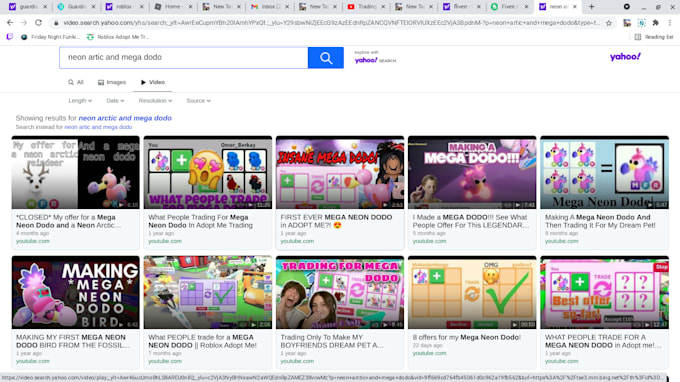Play the Best offer so far thumbnail
Image resolution: width=680 pixels, height=382 pixels.
[605, 292]
